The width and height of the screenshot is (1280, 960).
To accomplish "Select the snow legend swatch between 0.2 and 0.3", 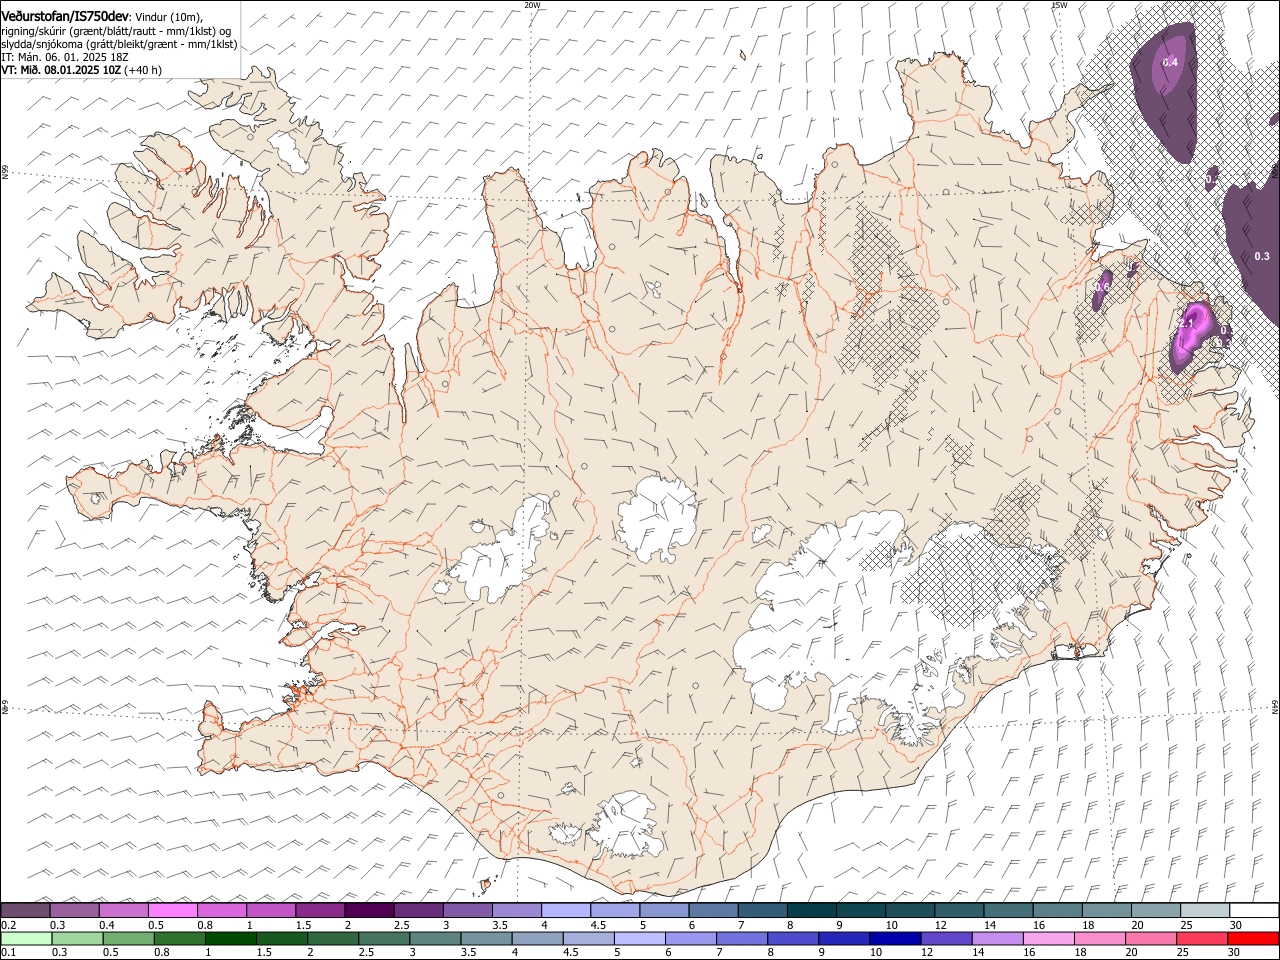I will (25, 910).
